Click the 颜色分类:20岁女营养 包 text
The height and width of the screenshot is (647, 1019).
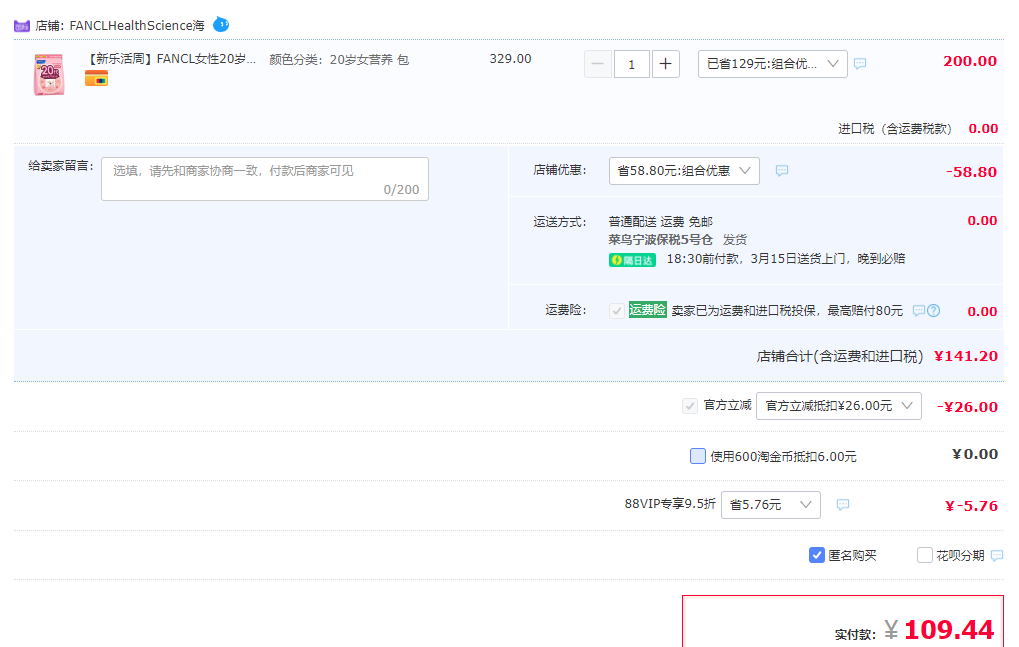tap(339, 60)
